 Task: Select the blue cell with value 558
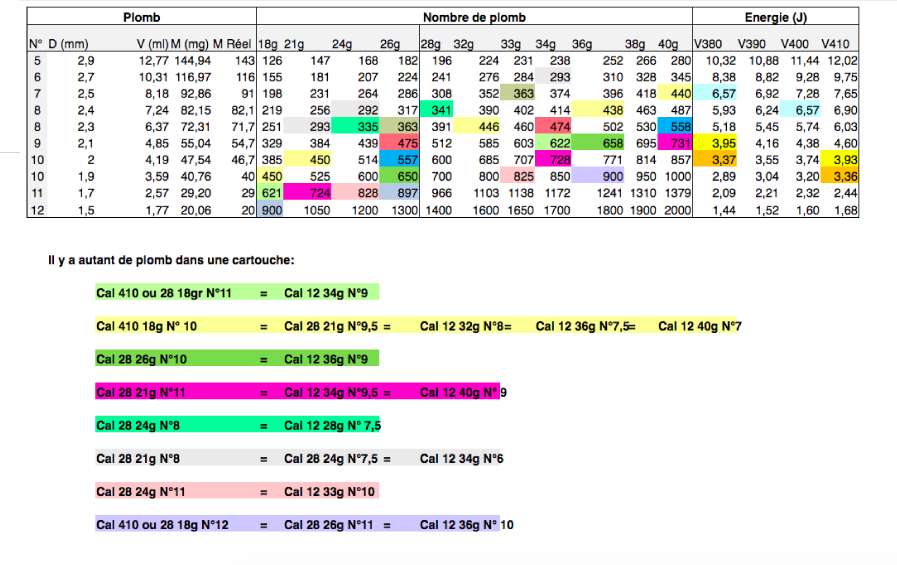point(677,126)
